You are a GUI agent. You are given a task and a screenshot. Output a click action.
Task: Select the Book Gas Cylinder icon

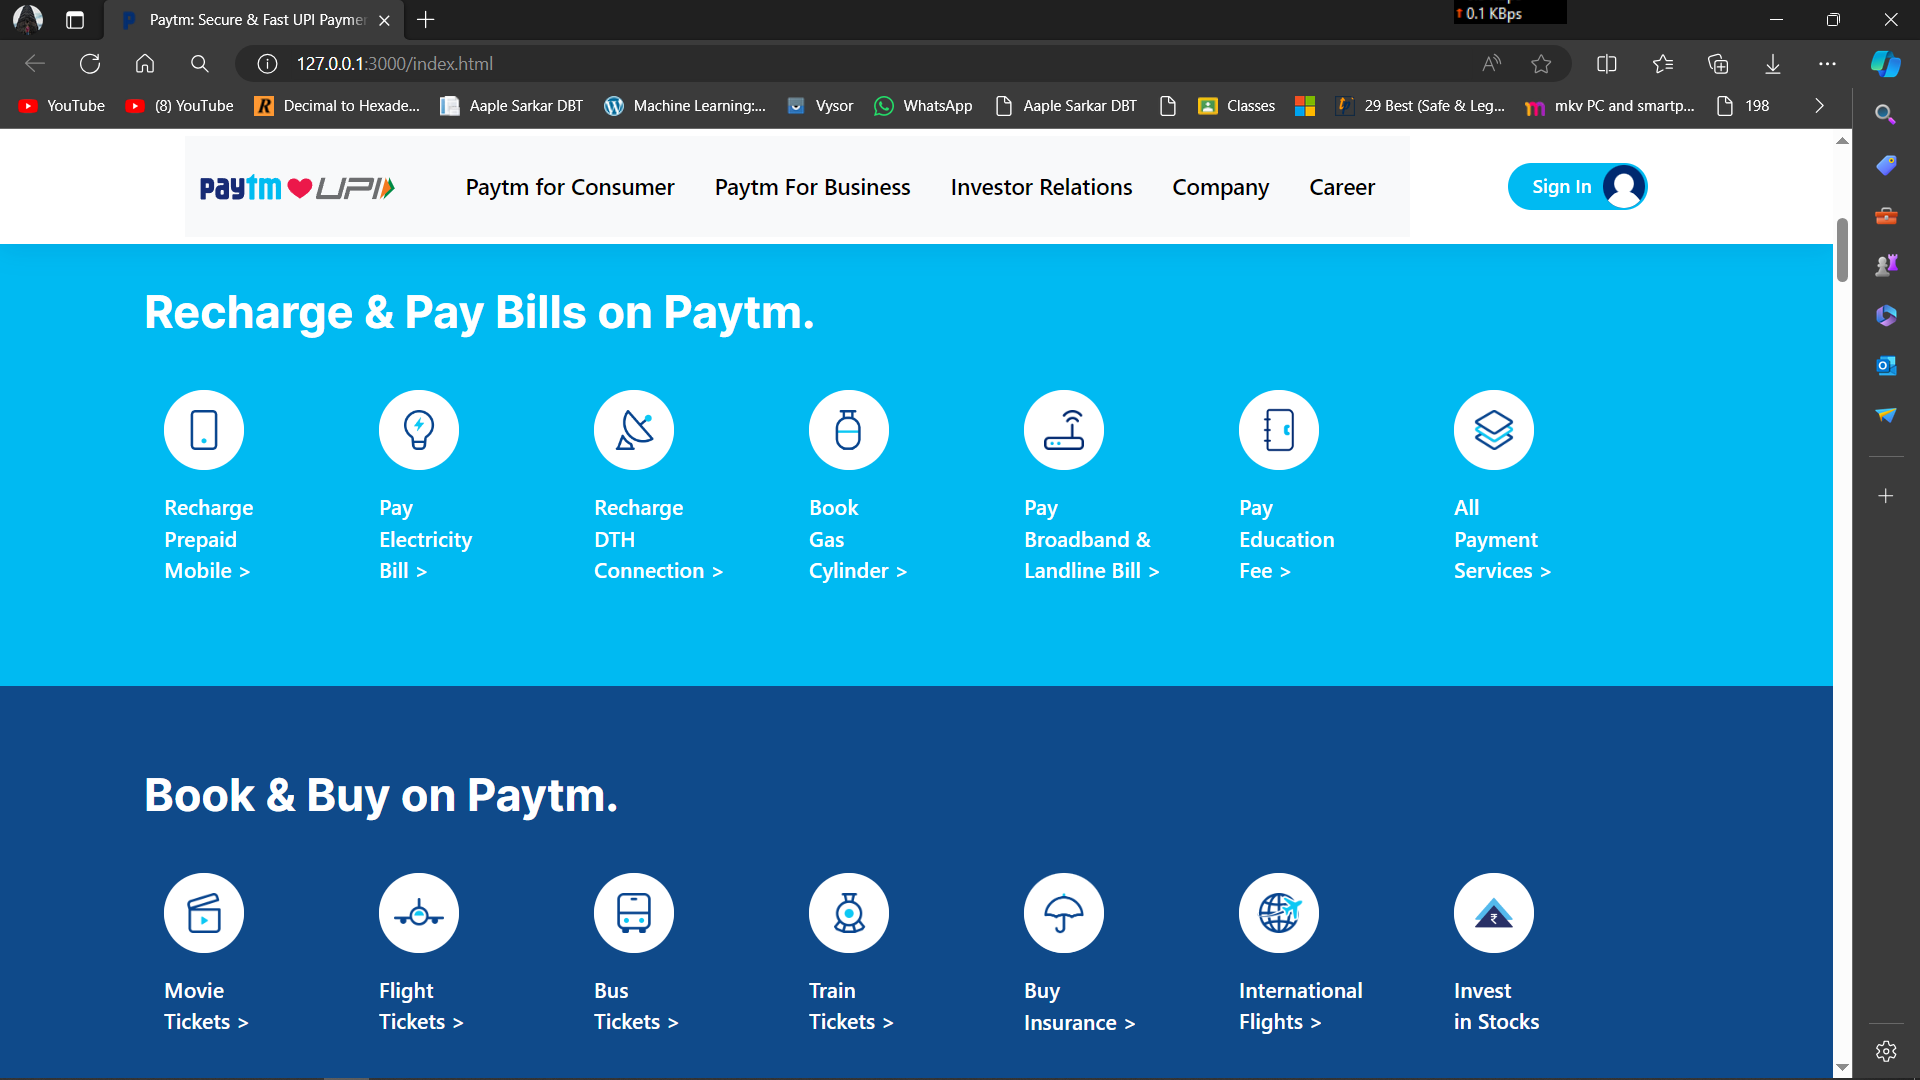coord(849,430)
